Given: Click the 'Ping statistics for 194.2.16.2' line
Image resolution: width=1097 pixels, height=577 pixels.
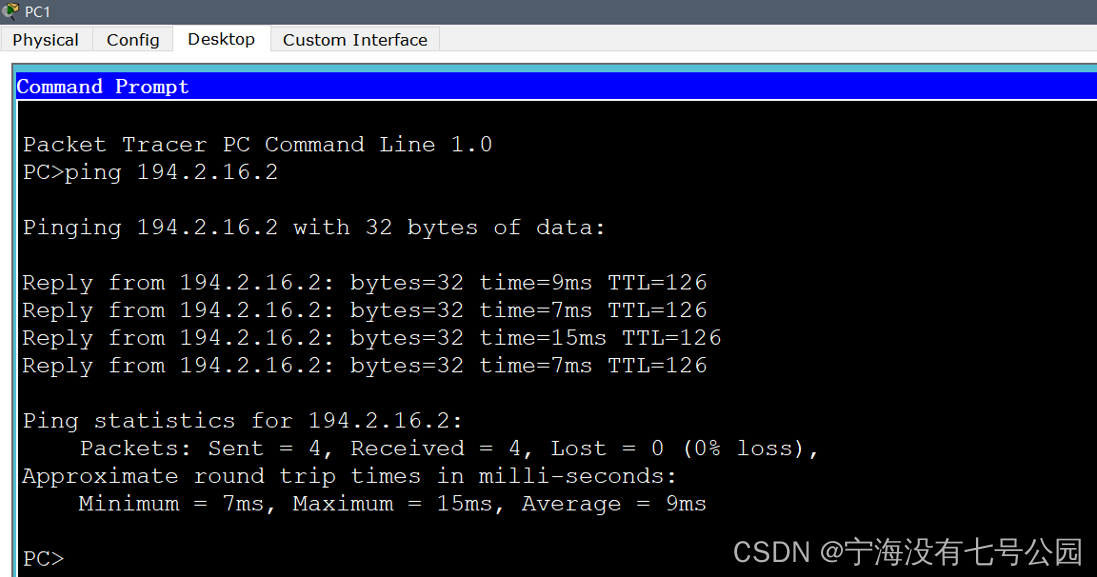Looking at the screenshot, I should 243,420.
